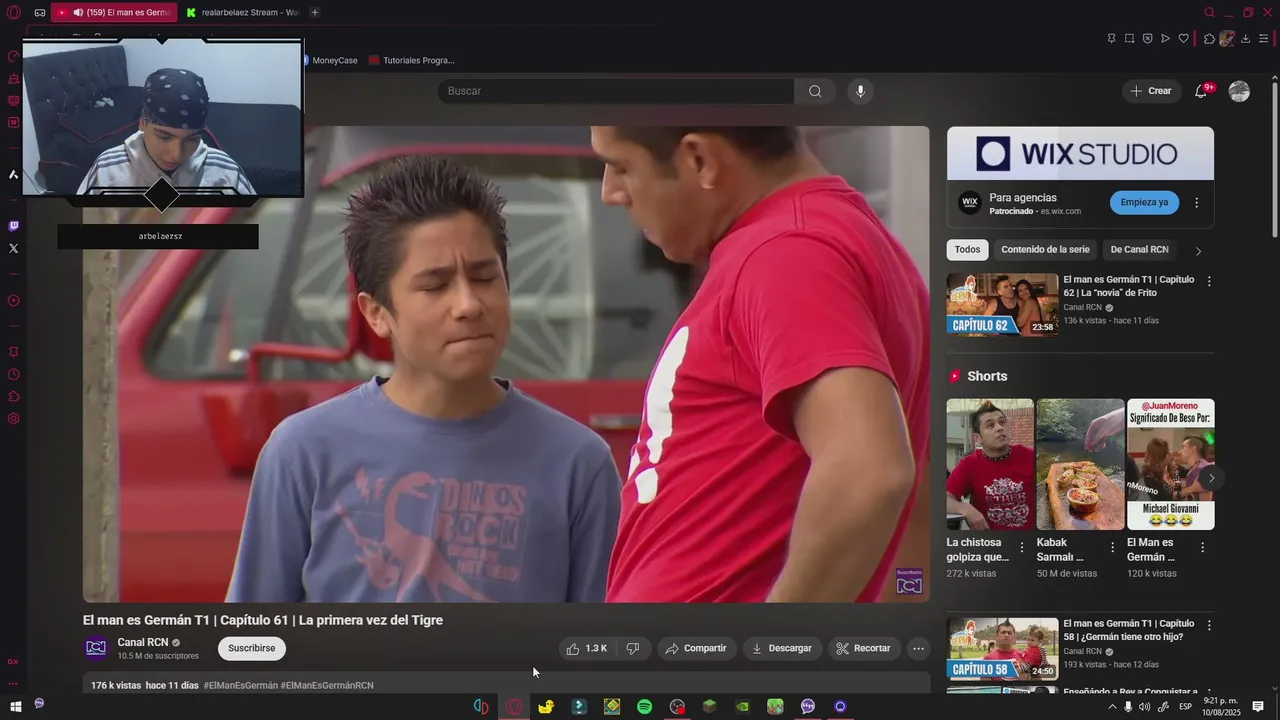Show next Shorts with the arrow

[1211, 478]
